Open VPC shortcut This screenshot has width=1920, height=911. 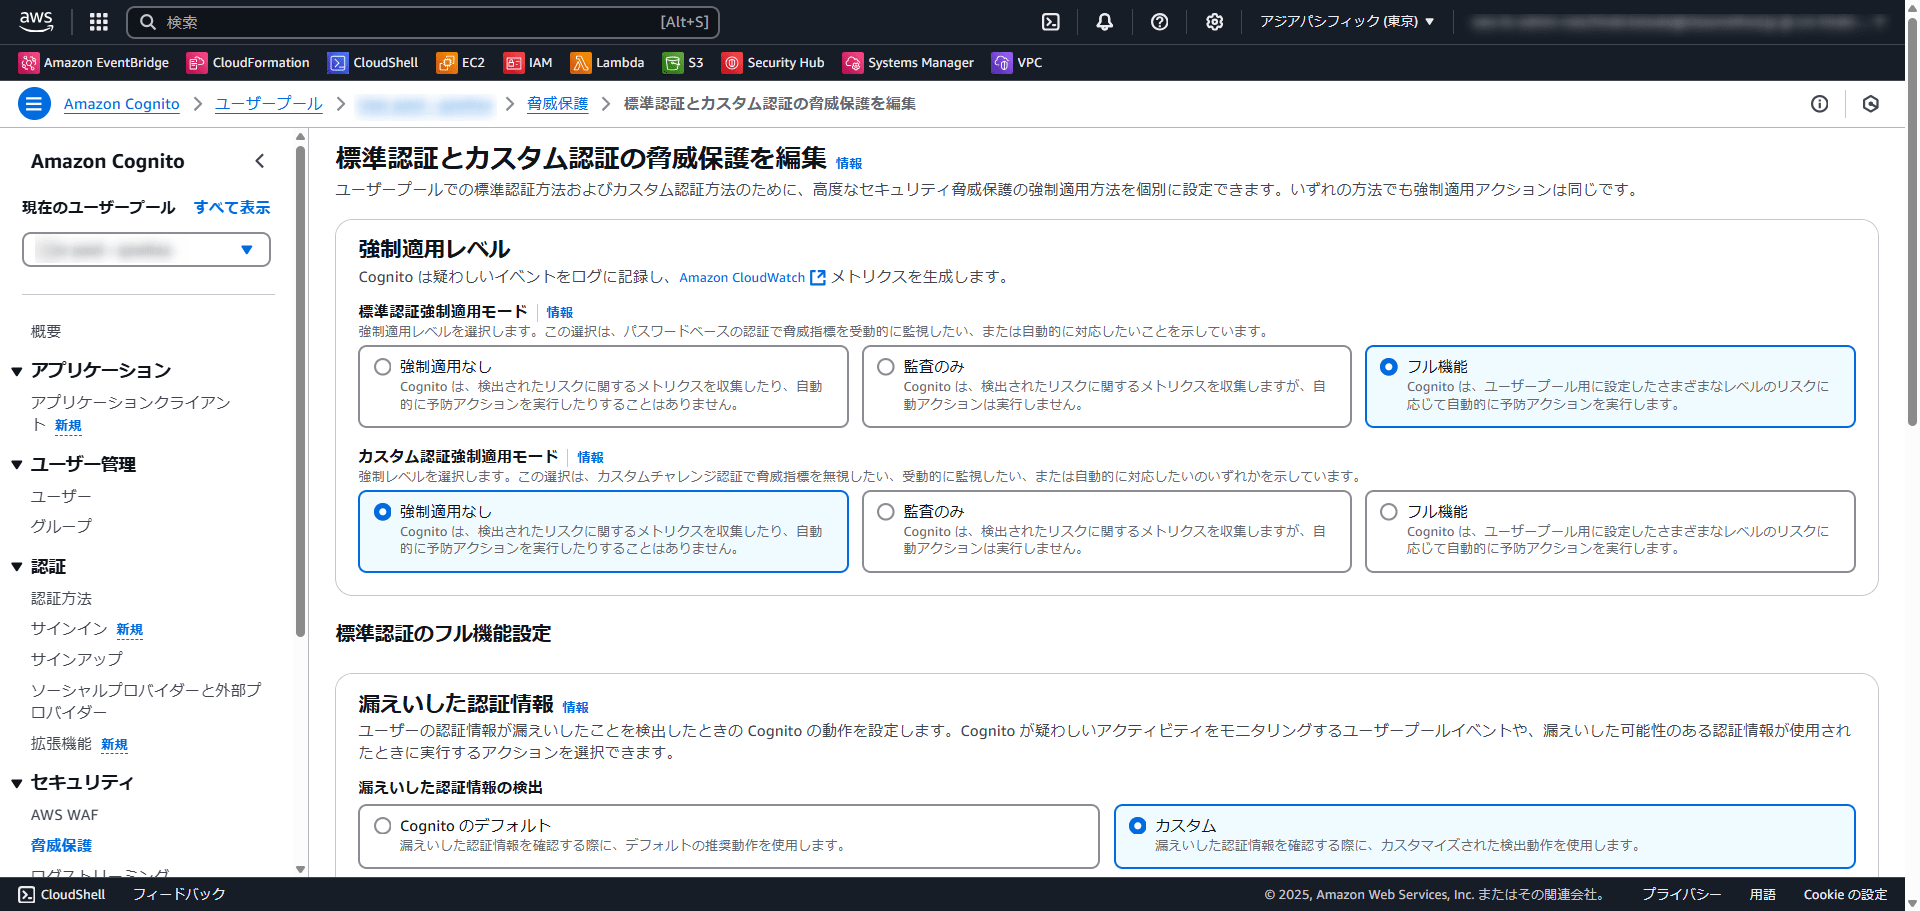tap(1017, 63)
